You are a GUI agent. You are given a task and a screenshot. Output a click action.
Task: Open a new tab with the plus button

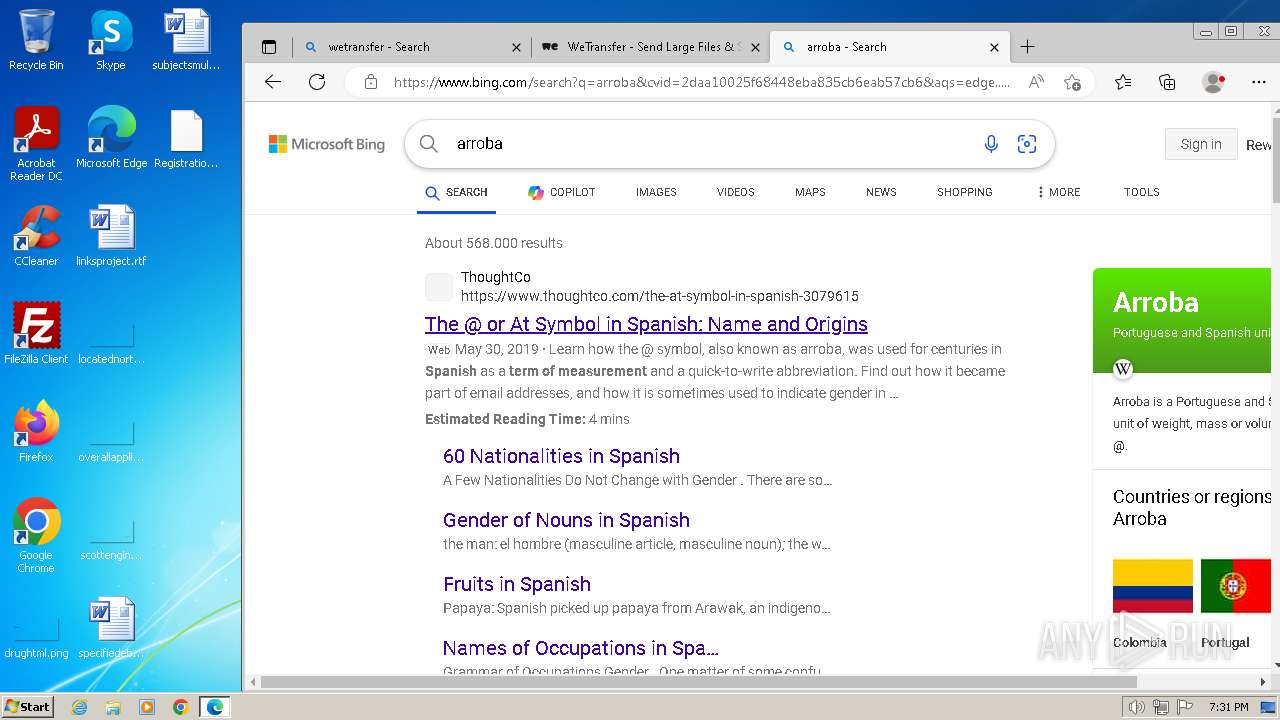[x=1027, y=47]
